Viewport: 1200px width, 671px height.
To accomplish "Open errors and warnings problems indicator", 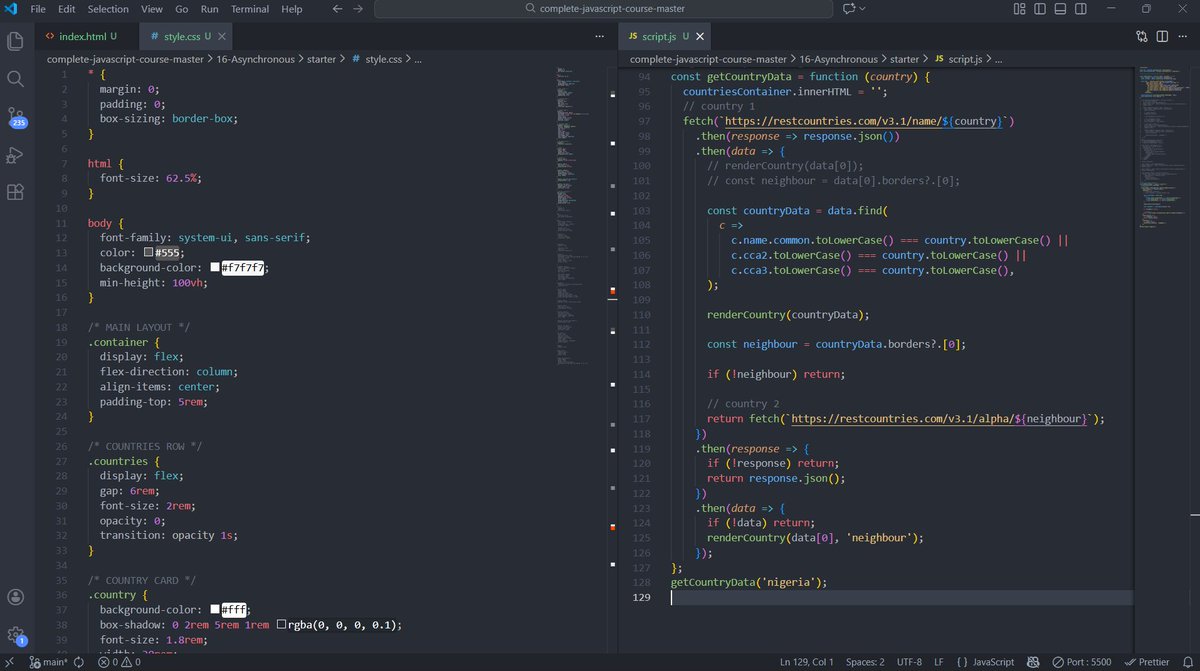I will pos(117,662).
